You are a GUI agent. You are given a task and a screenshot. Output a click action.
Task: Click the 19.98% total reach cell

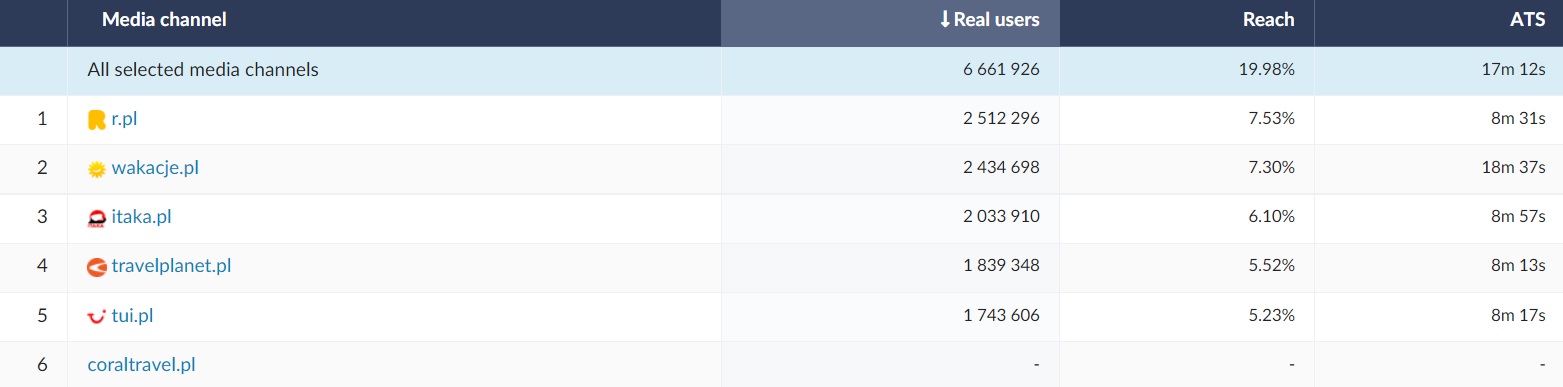pos(1266,70)
